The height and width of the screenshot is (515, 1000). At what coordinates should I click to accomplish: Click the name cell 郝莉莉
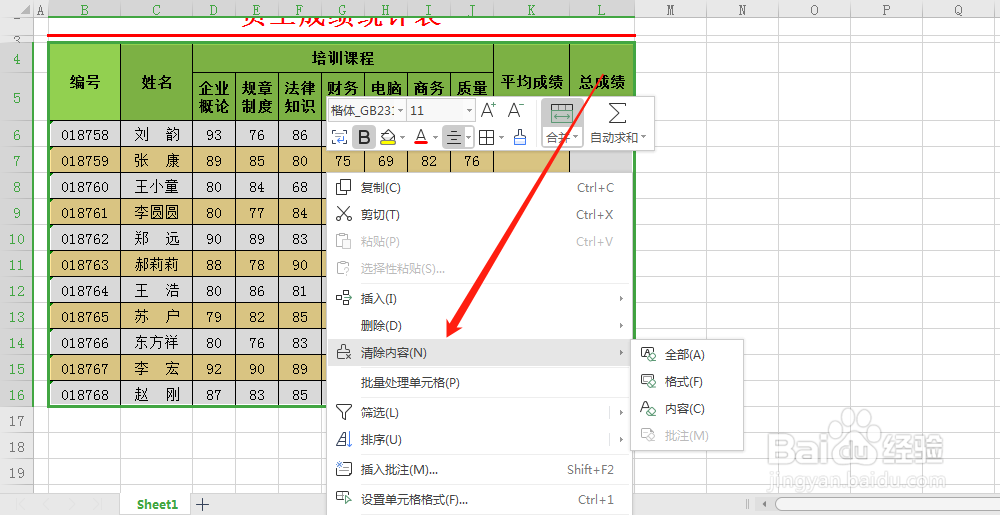[157, 265]
